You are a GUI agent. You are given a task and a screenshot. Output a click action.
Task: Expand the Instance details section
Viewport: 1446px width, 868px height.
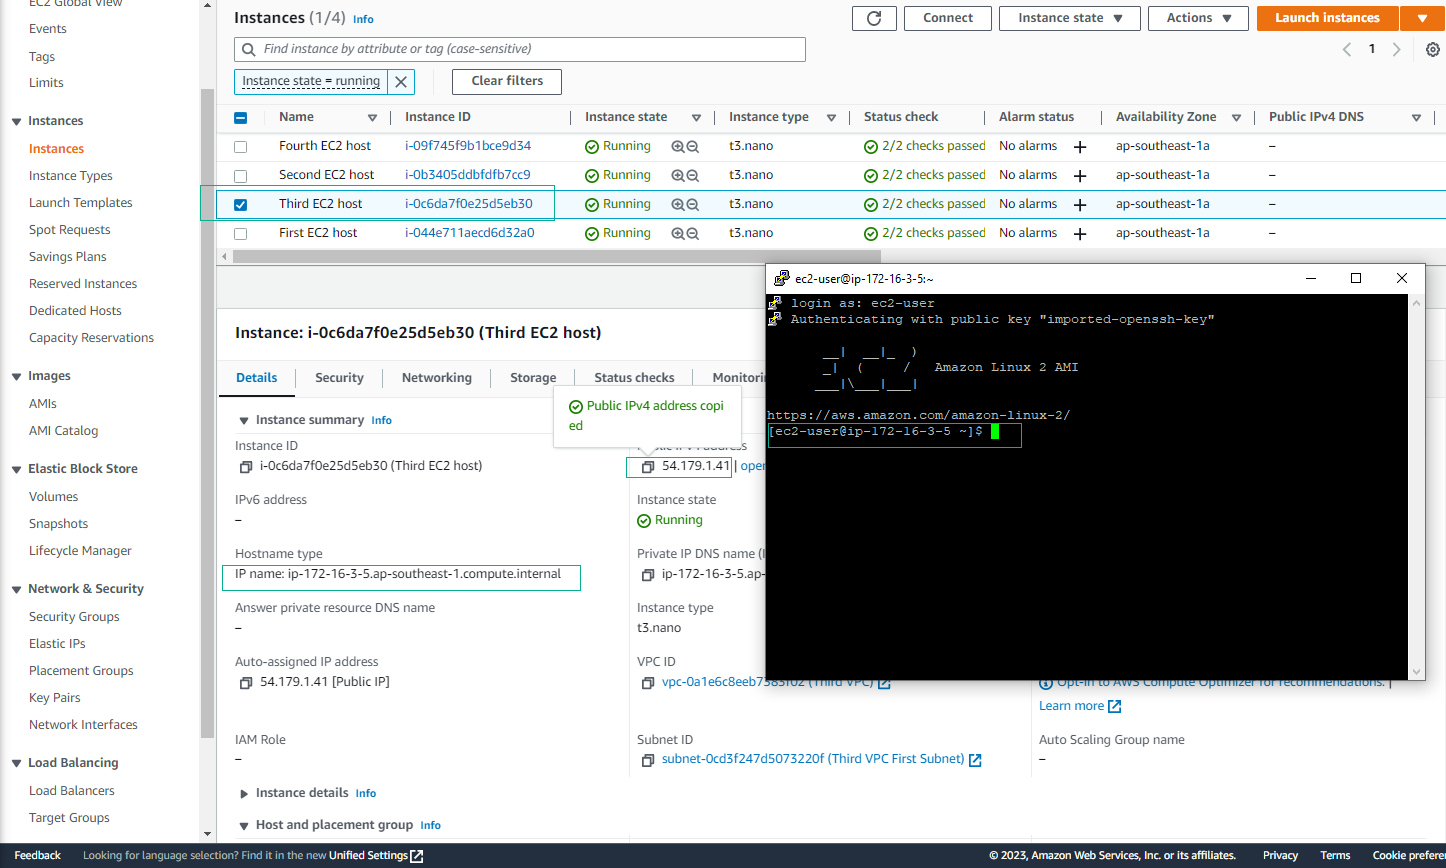pyautogui.click(x=244, y=793)
